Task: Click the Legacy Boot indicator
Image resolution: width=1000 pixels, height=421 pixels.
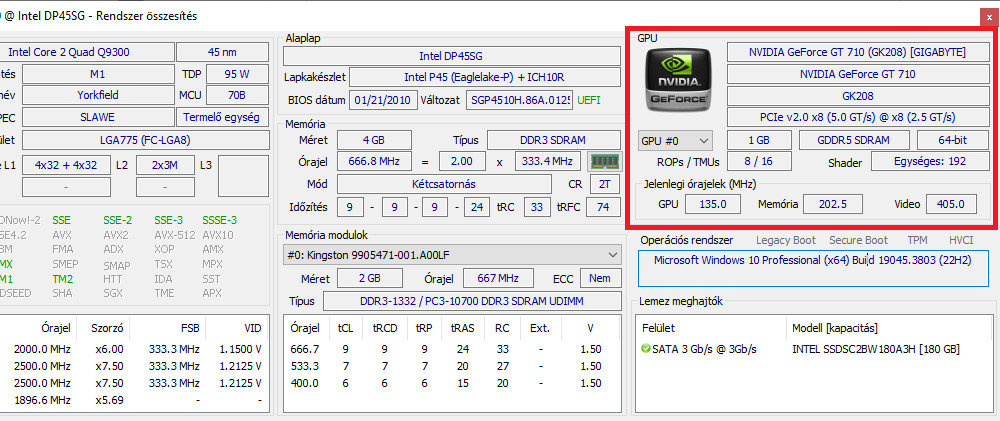Action: 785,240
